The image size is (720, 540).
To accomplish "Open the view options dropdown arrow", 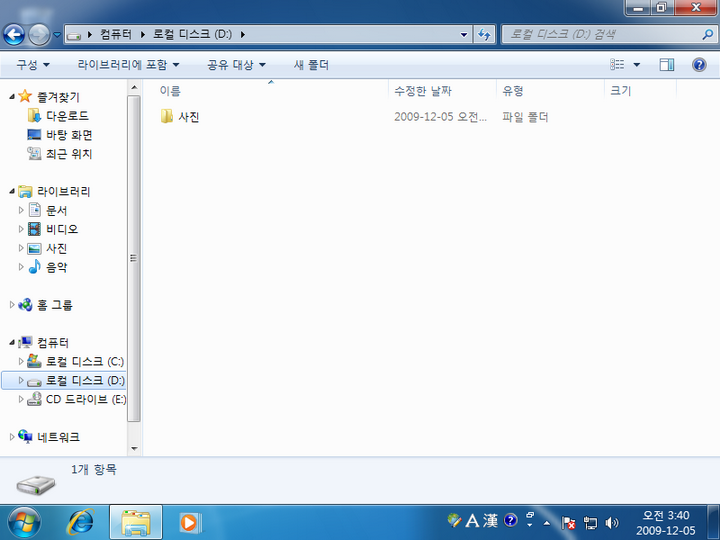I will [x=636, y=65].
